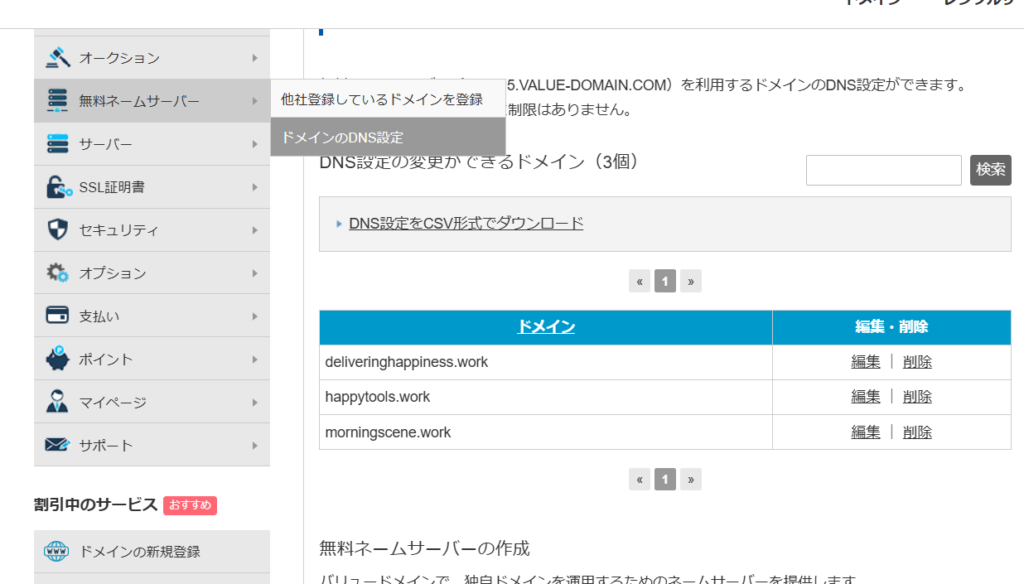
Task: Sort by the ドメイン column header
Action: tap(545, 327)
